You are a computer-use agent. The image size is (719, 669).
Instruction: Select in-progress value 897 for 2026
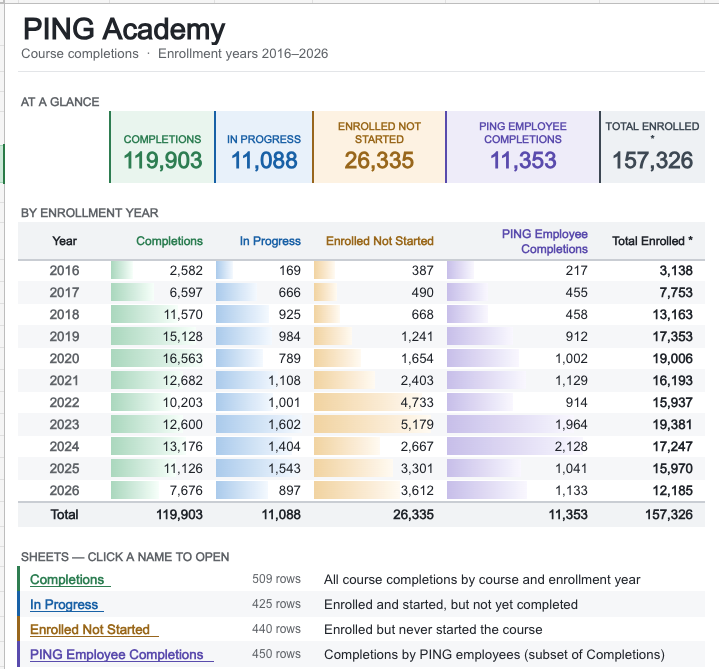[x=289, y=491]
